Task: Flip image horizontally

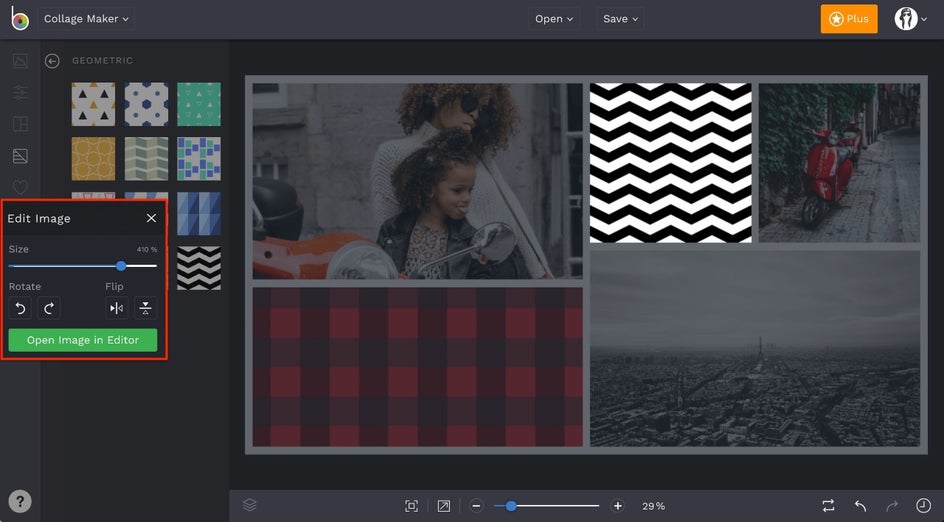Action: pos(117,308)
